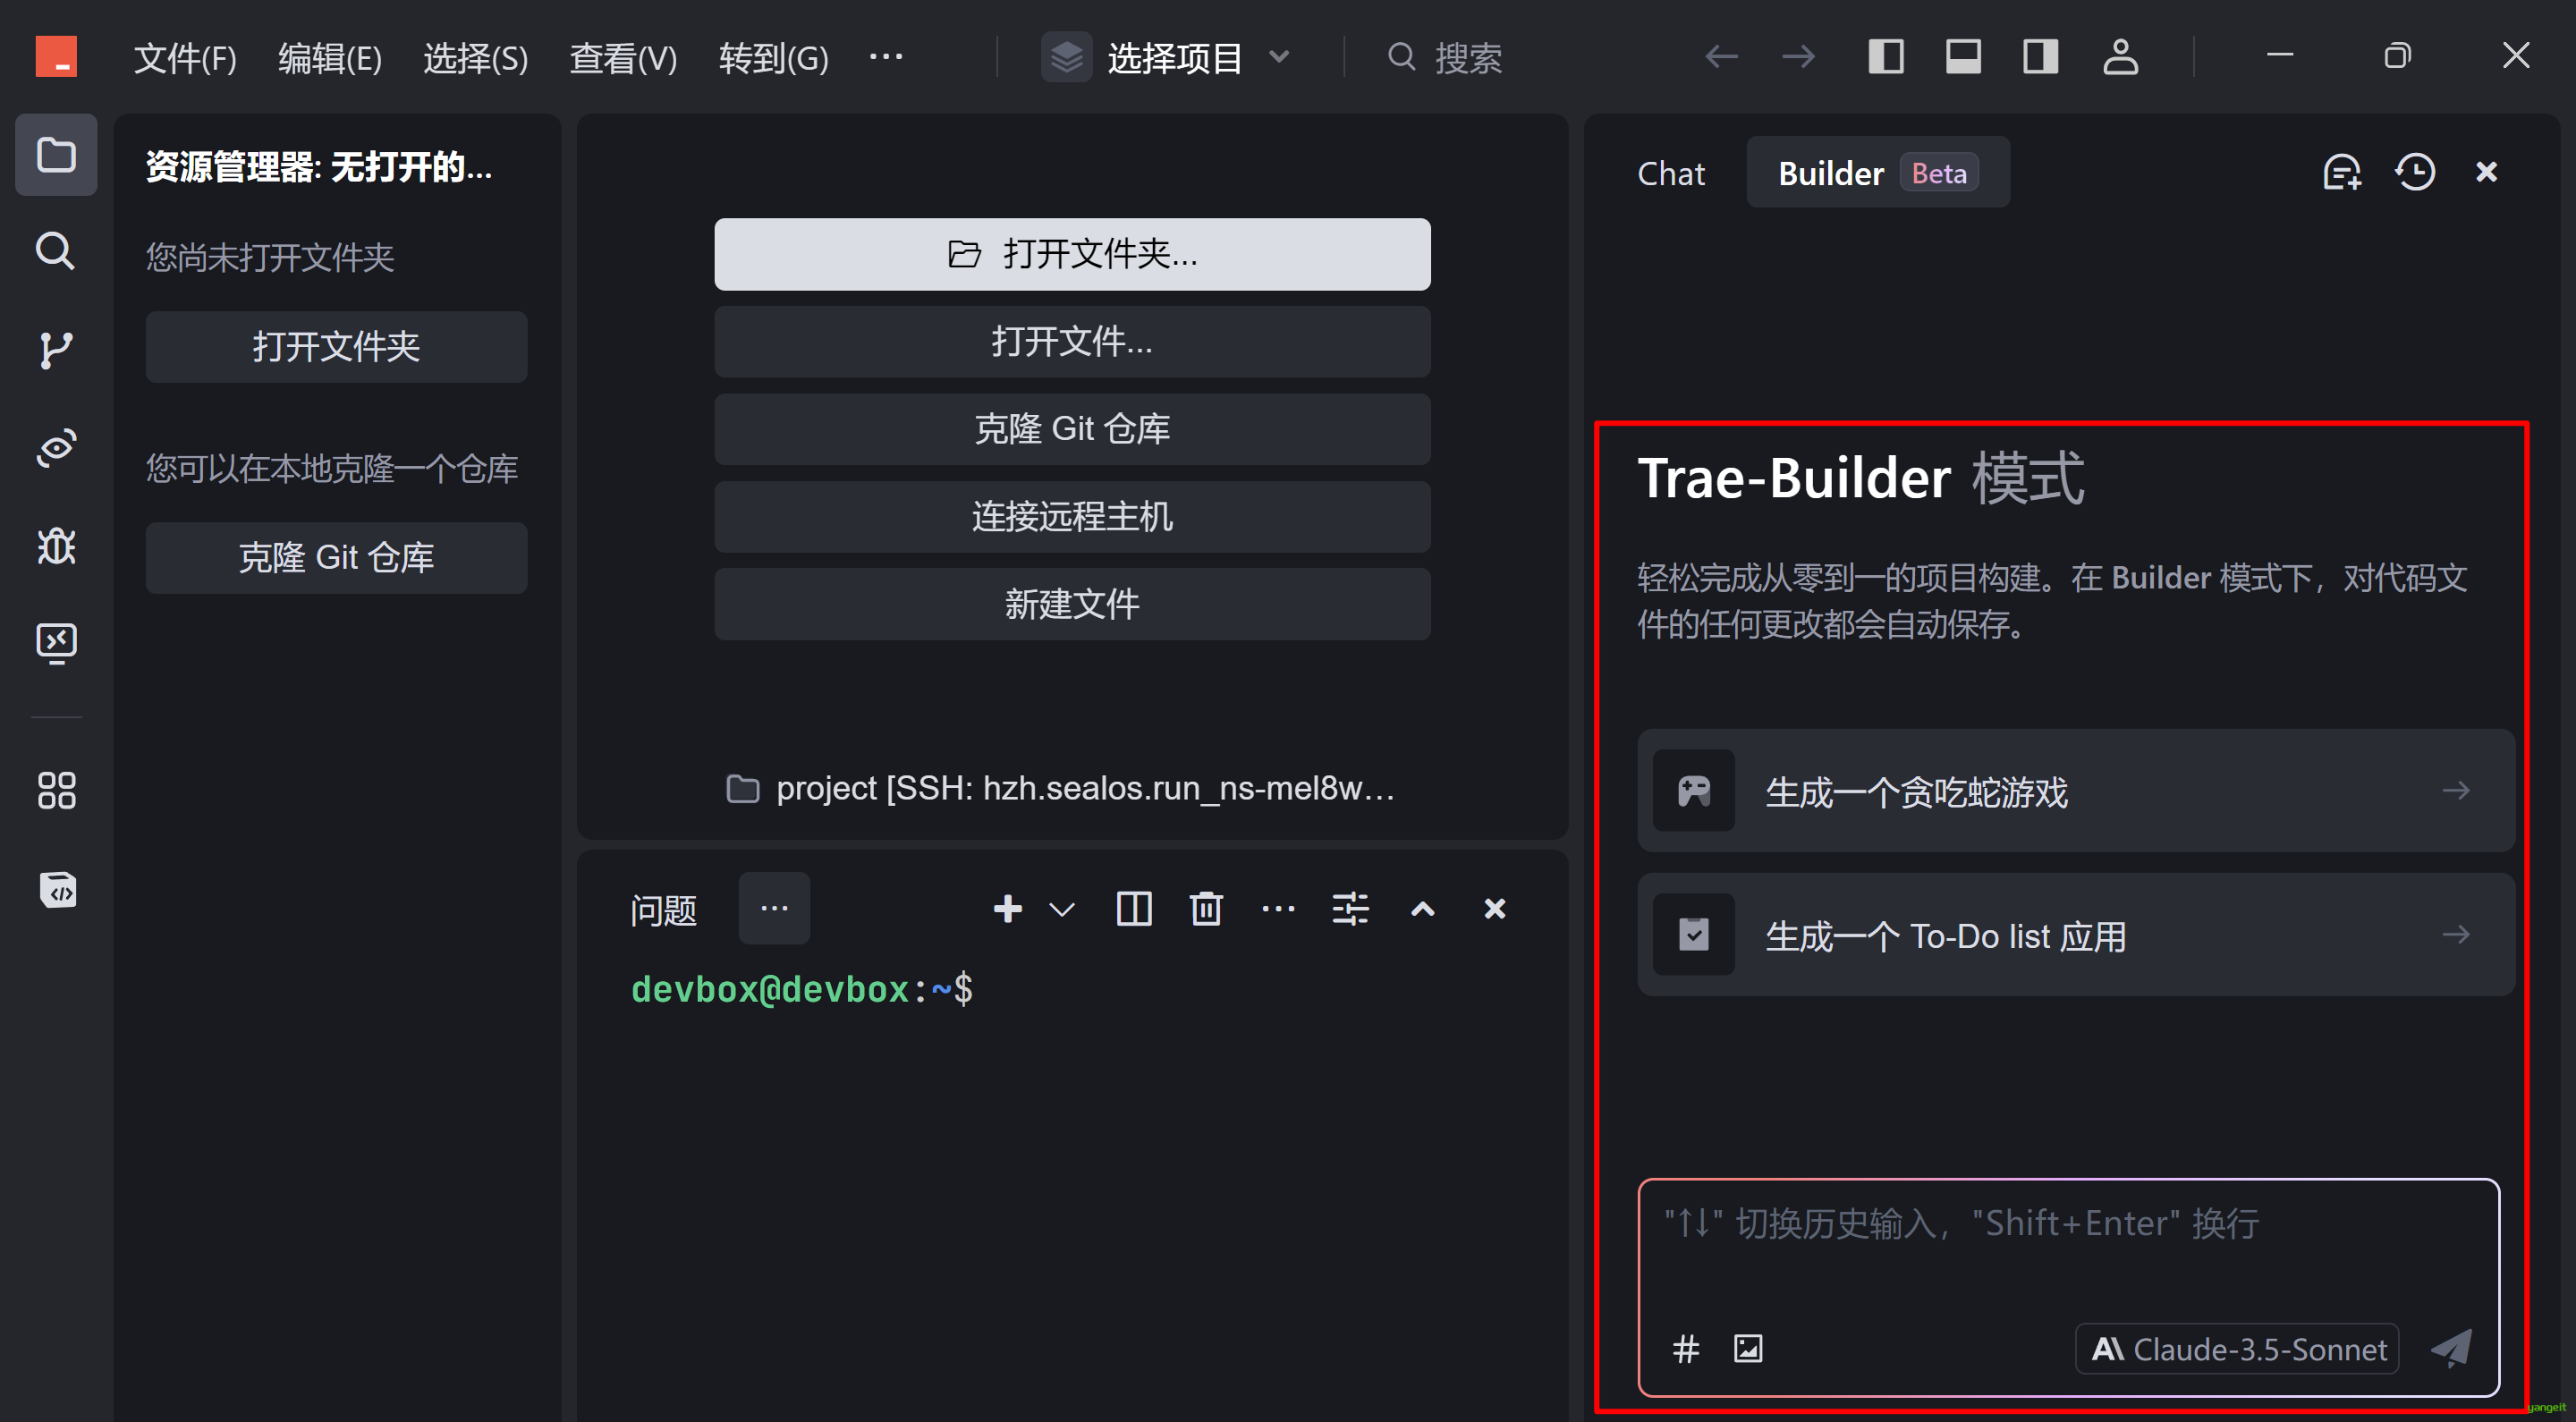Open the 选择项目 project dropdown
2576x1422 pixels.
pyautogui.click(x=1168, y=58)
